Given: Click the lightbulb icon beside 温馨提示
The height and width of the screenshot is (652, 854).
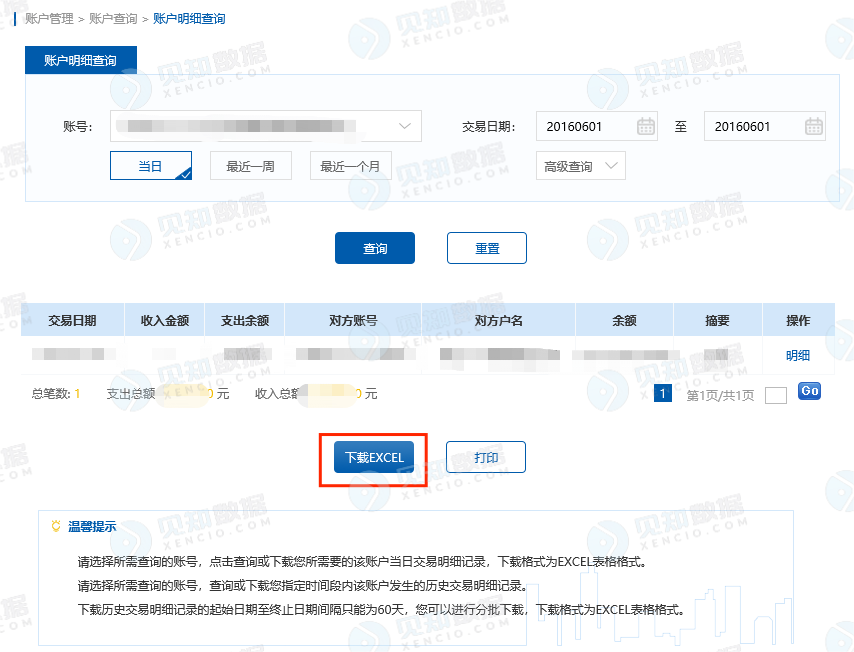Looking at the screenshot, I should click(x=56, y=526).
